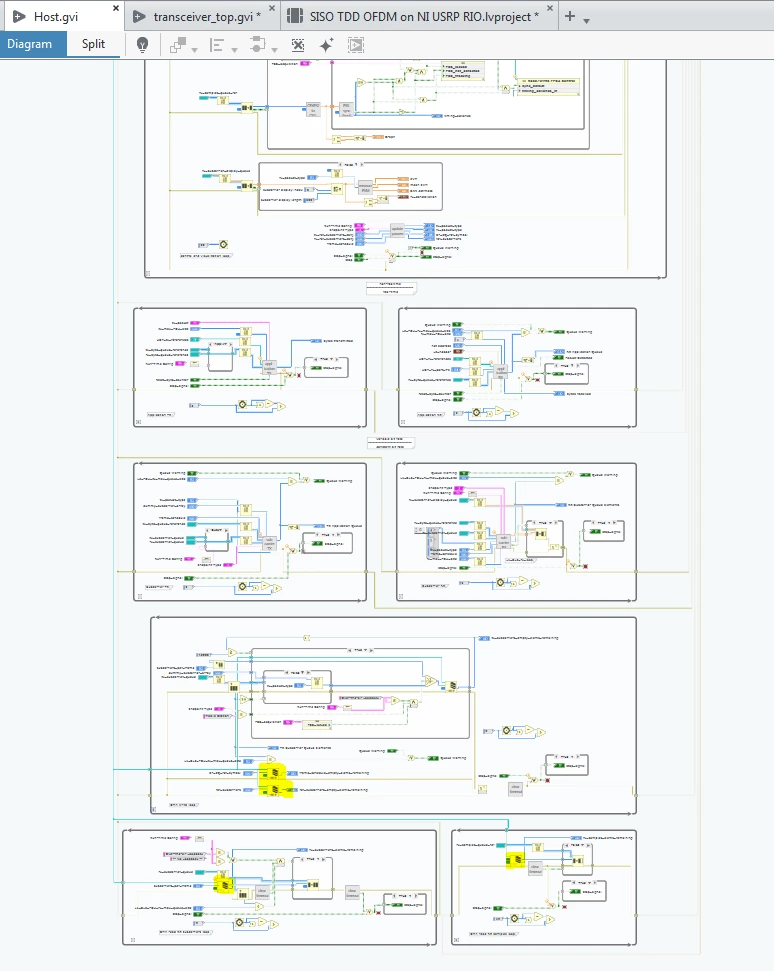
Task: Click the gray close timeout node in bottom-right loop
Action: (535, 868)
